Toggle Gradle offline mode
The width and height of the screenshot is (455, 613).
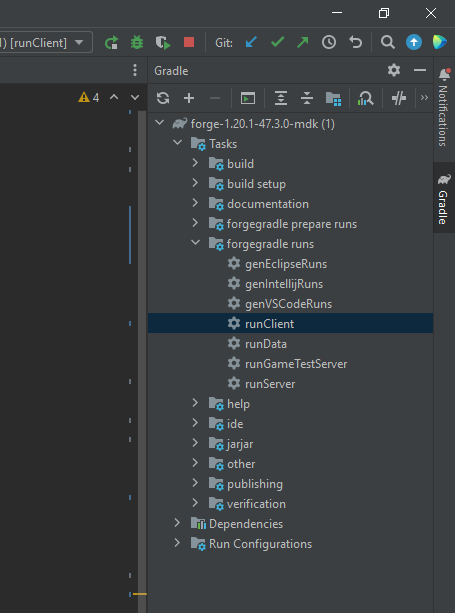(x=399, y=98)
